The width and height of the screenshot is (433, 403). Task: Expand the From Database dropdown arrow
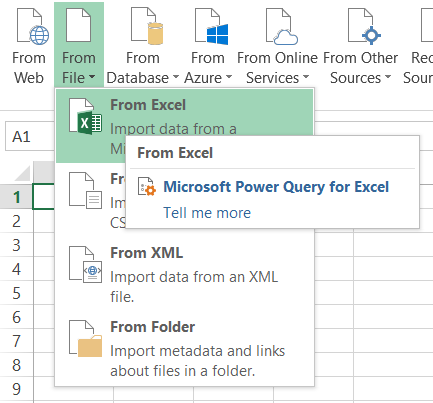pyautogui.click(x=176, y=77)
